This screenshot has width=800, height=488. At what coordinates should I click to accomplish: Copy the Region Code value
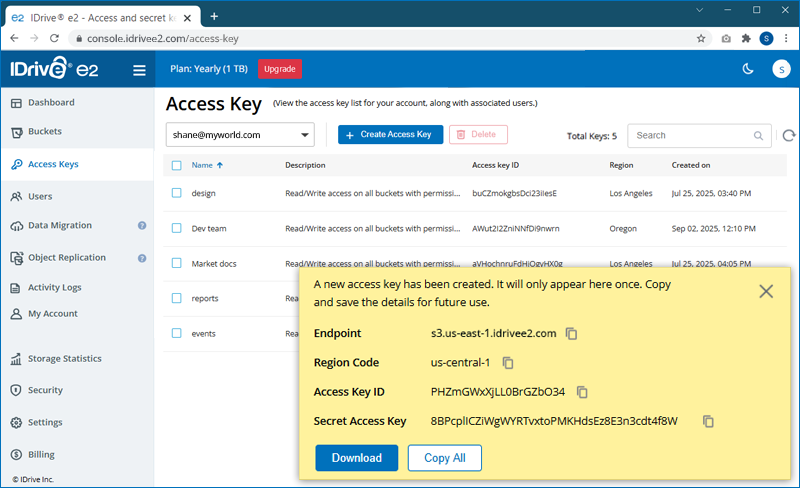[x=508, y=363]
